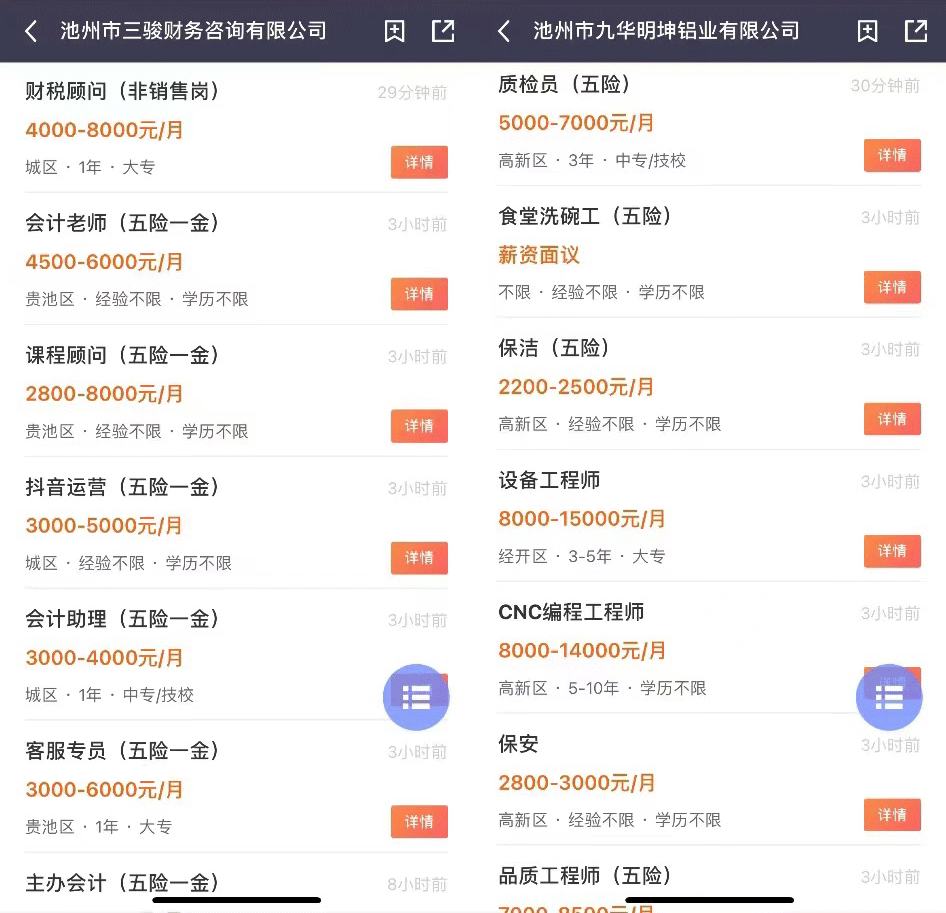Select job title 保安

click(518, 743)
